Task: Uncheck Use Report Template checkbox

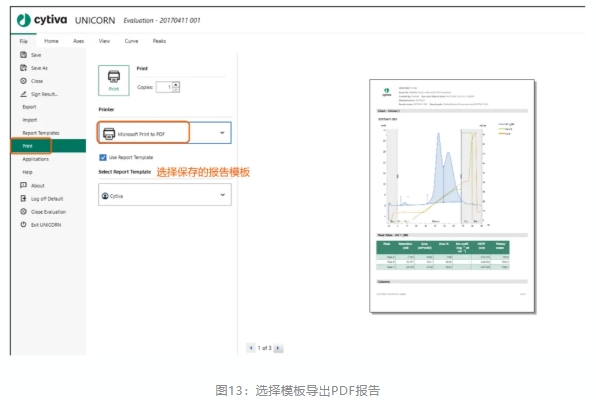Action: click(x=103, y=157)
